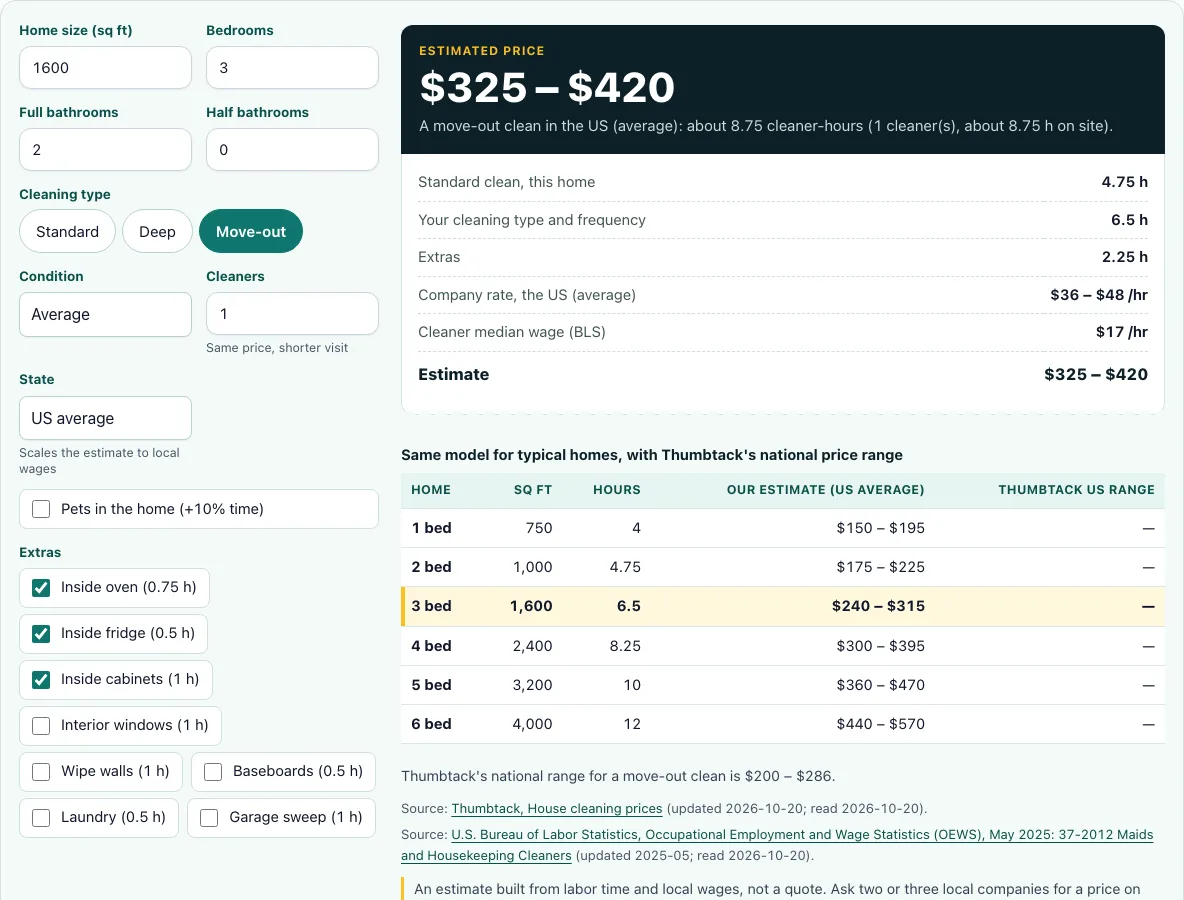The height and width of the screenshot is (900, 1184).
Task: Open the Condition dropdown showing Average
Action: coord(105,314)
